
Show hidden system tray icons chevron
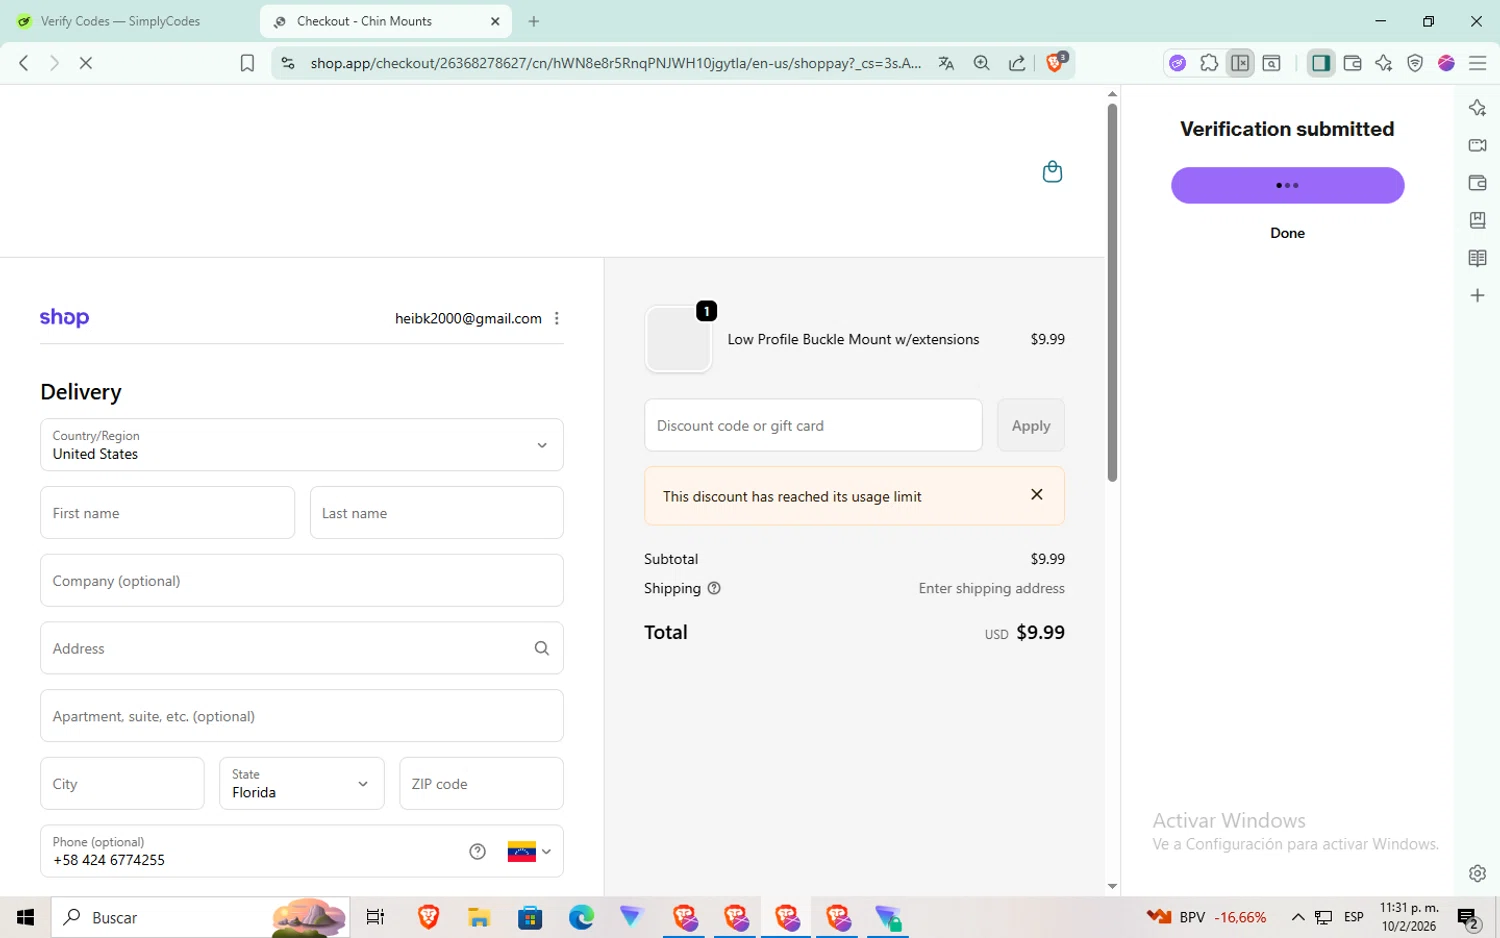tap(1298, 917)
